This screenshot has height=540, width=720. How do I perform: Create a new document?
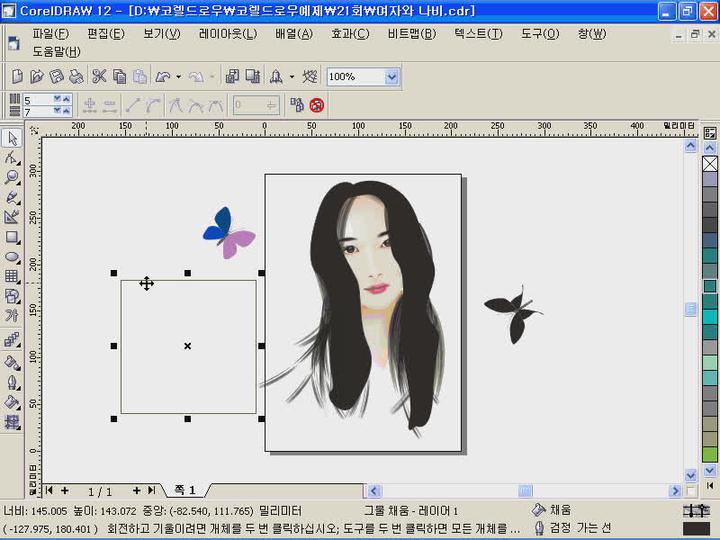17,76
